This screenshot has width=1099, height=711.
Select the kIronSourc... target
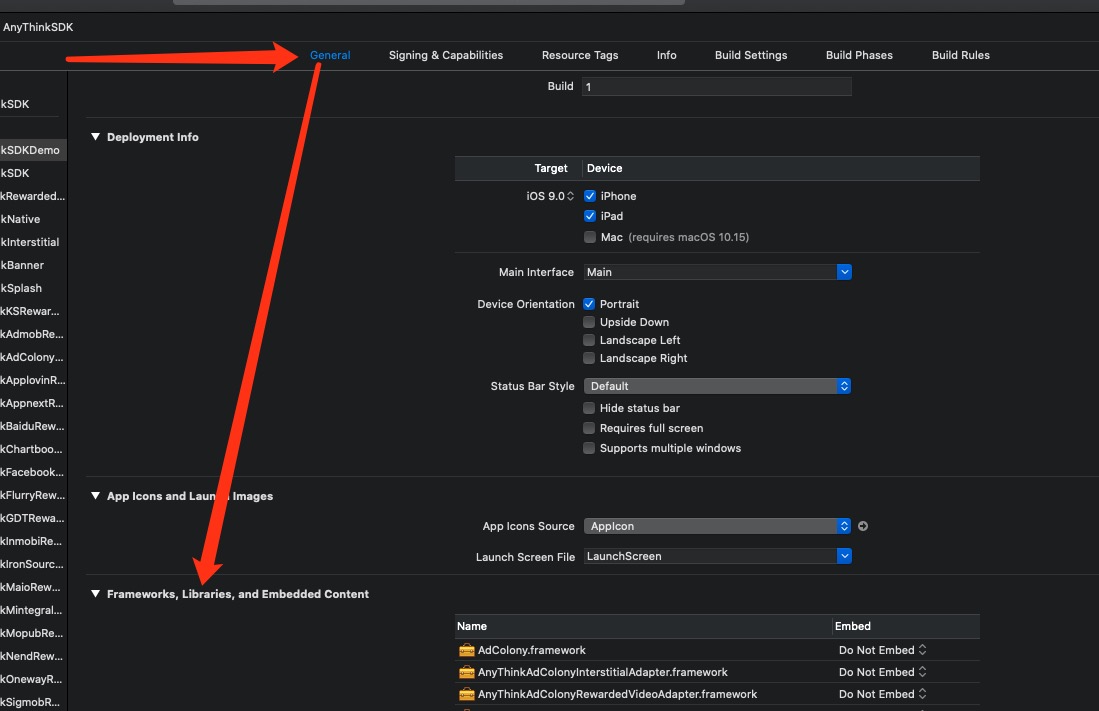33,564
